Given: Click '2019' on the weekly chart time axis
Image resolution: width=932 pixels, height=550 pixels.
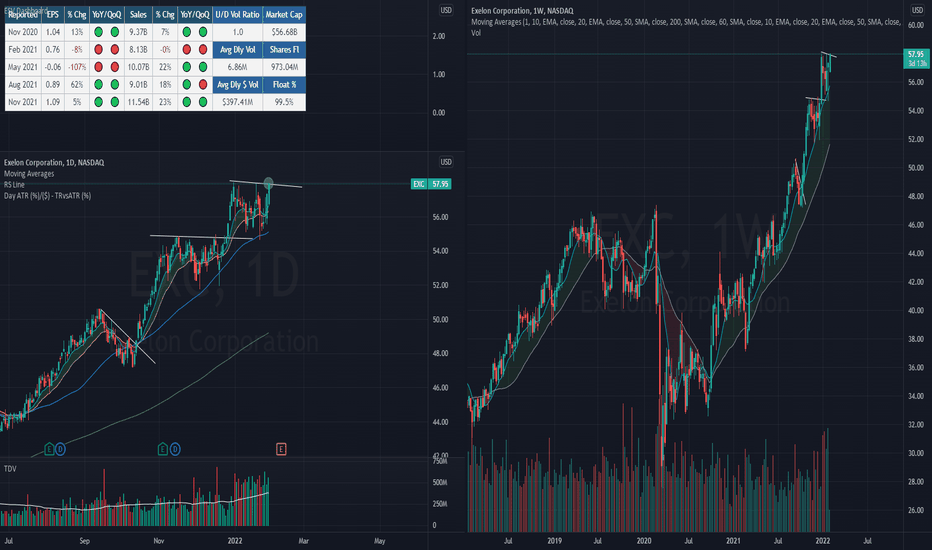Looking at the screenshot, I should coord(555,540).
